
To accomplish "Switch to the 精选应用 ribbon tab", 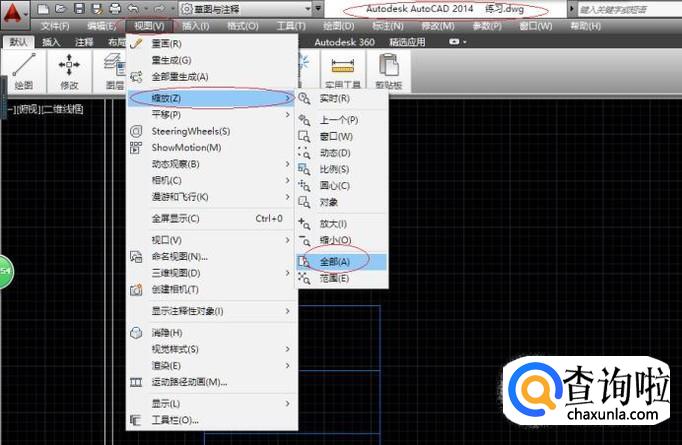I will pyautogui.click(x=407, y=42).
